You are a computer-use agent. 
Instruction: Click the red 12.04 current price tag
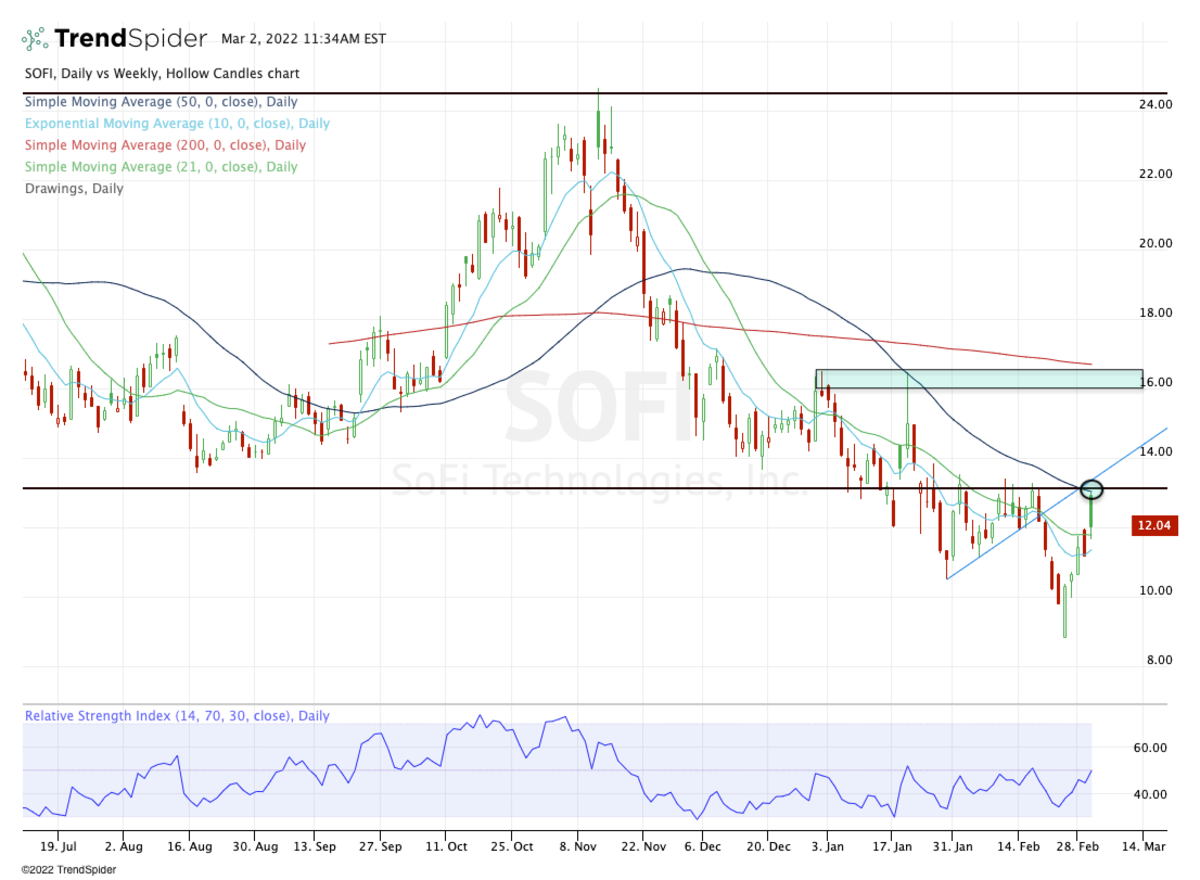point(1154,526)
